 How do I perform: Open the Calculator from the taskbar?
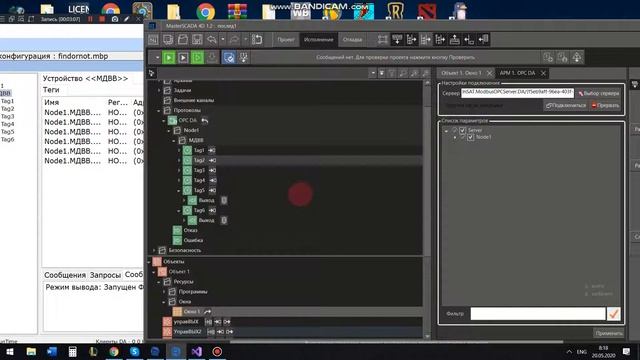pos(72,351)
